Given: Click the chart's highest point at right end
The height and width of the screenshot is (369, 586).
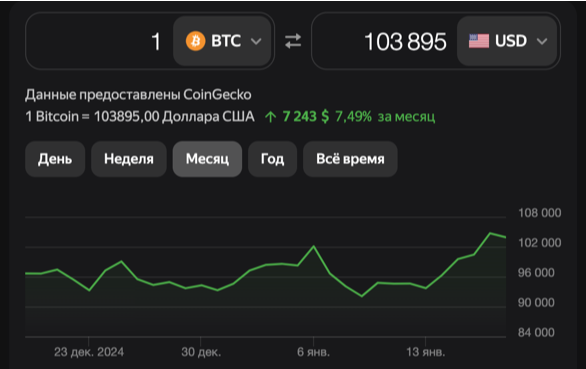Looking at the screenshot, I should [x=490, y=233].
